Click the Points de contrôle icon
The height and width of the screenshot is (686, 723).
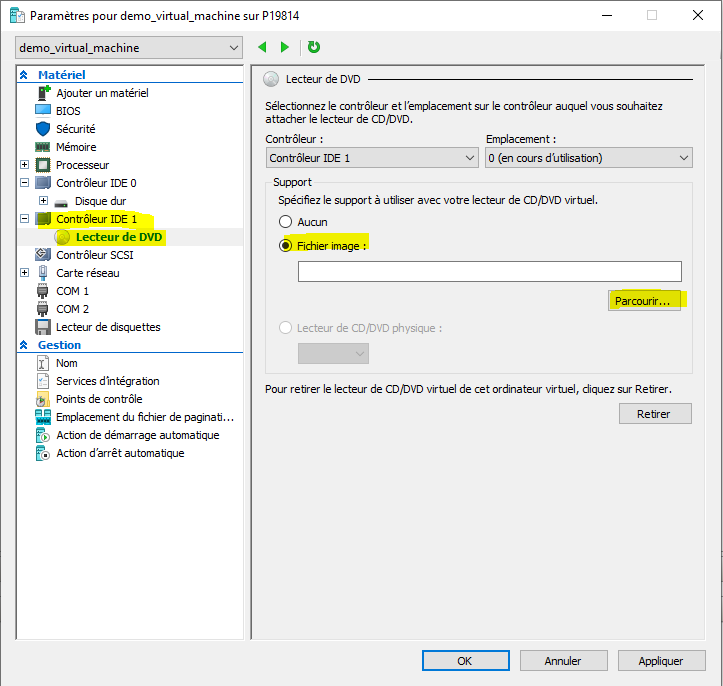pos(42,399)
